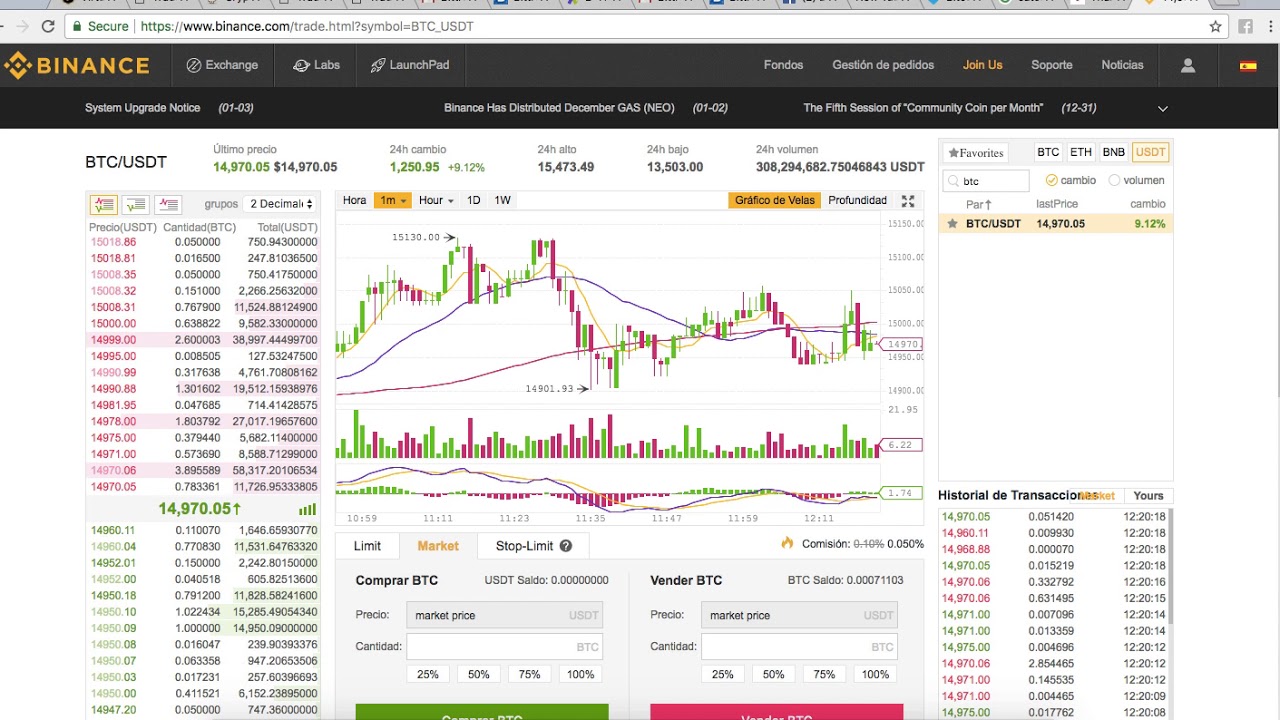Toggle favorite star for BTC/USDT
Viewport: 1280px width, 720px height.
click(952, 224)
